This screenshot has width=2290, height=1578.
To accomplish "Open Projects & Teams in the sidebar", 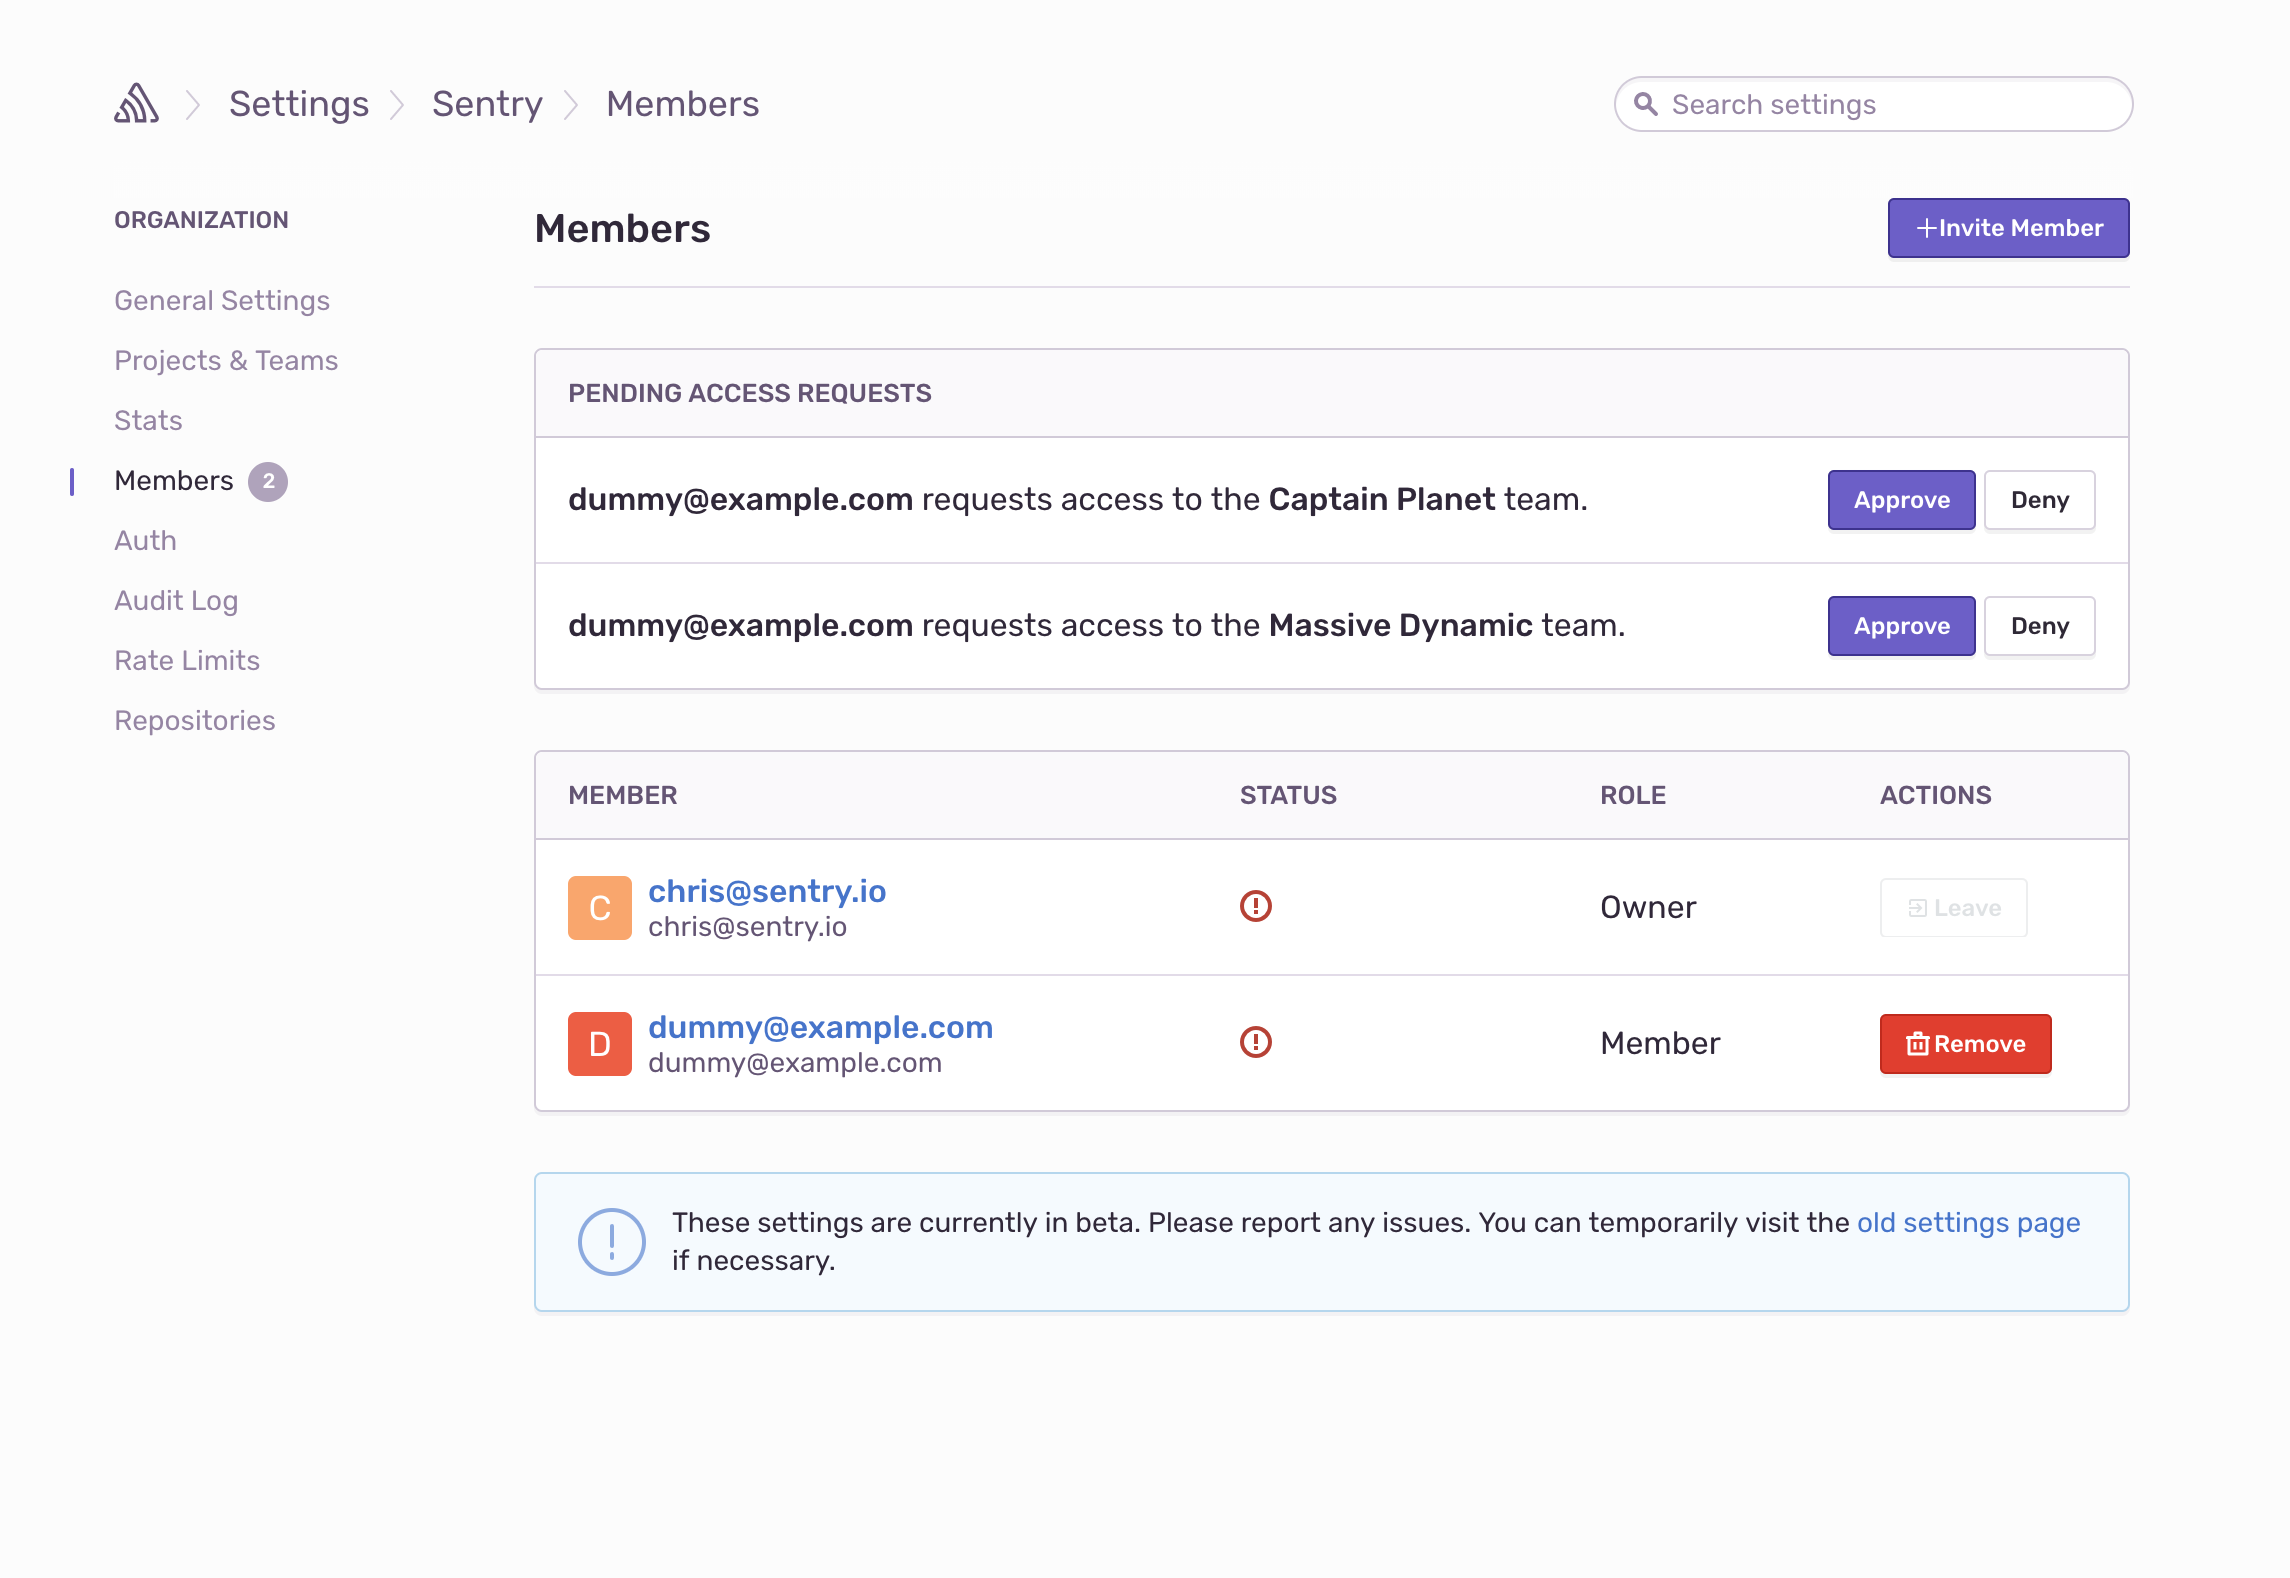I will tap(226, 361).
